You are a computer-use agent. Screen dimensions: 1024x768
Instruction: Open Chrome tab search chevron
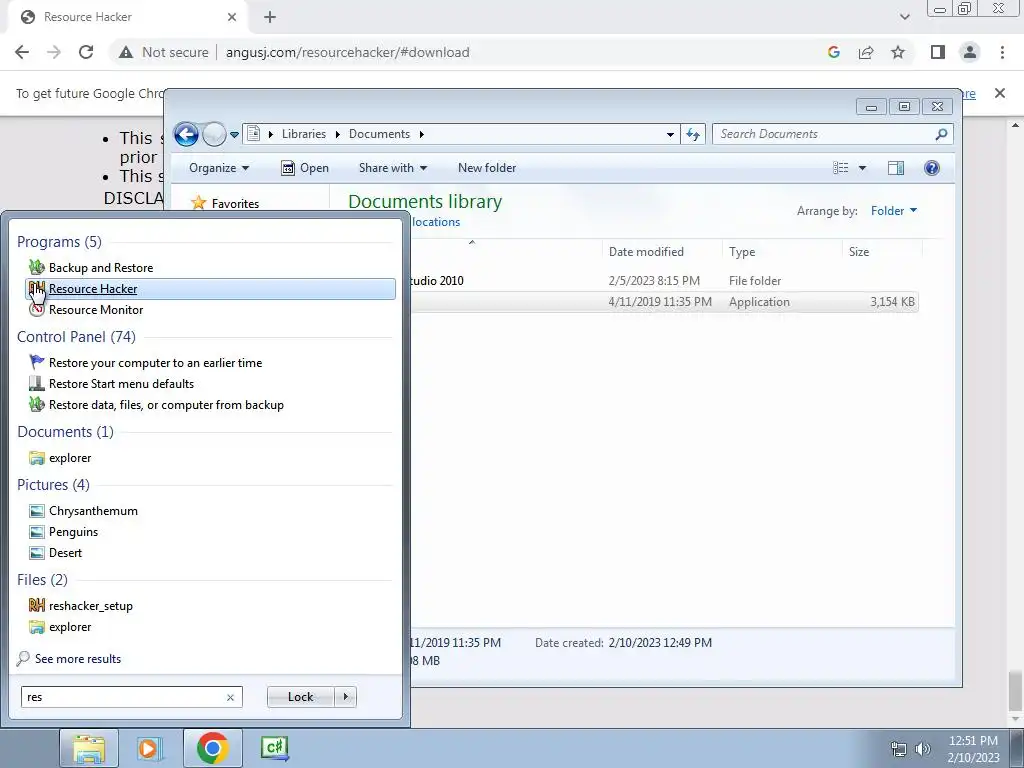(904, 17)
